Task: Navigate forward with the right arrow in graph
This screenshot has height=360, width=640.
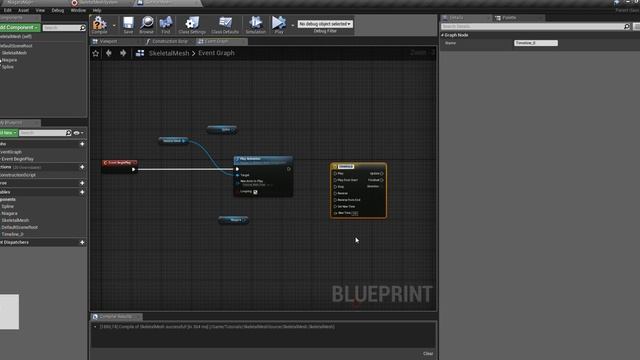Action: click(x=123, y=53)
